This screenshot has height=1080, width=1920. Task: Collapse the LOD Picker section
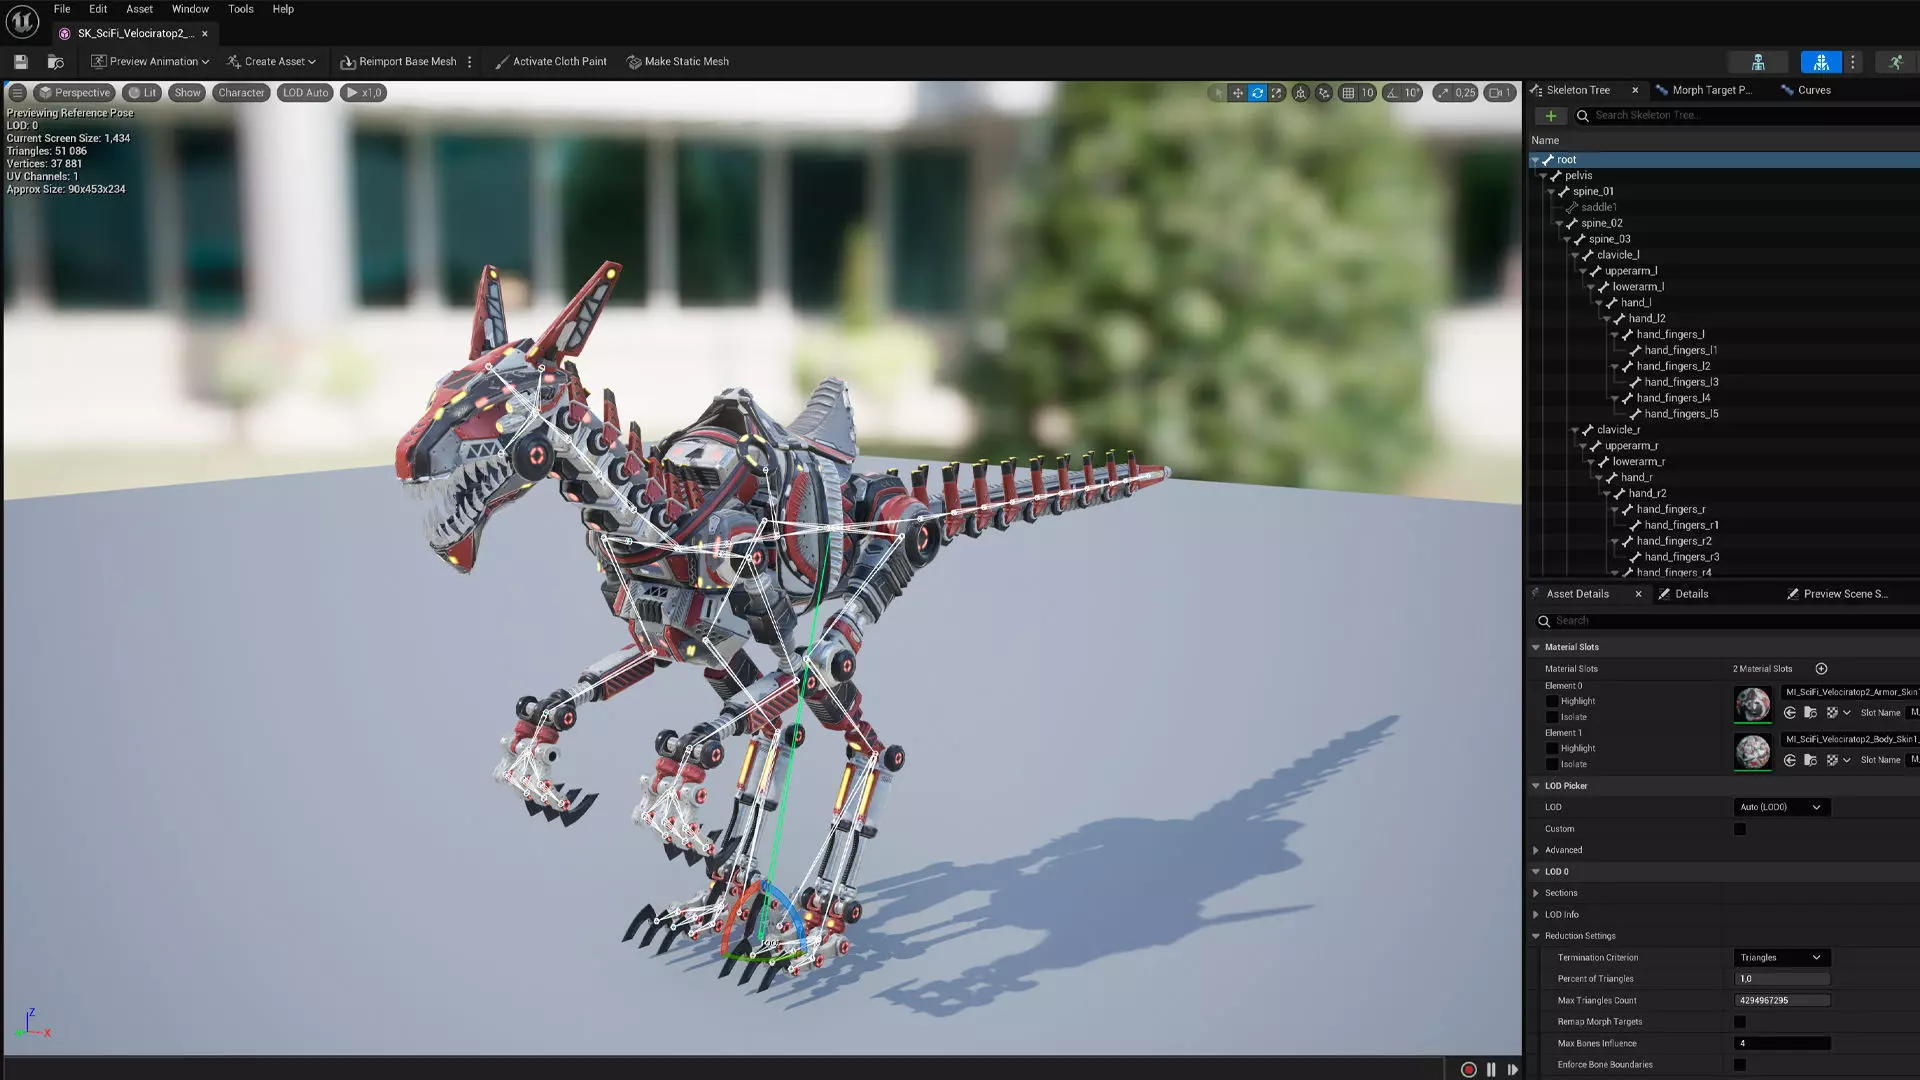pos(1536,786)
